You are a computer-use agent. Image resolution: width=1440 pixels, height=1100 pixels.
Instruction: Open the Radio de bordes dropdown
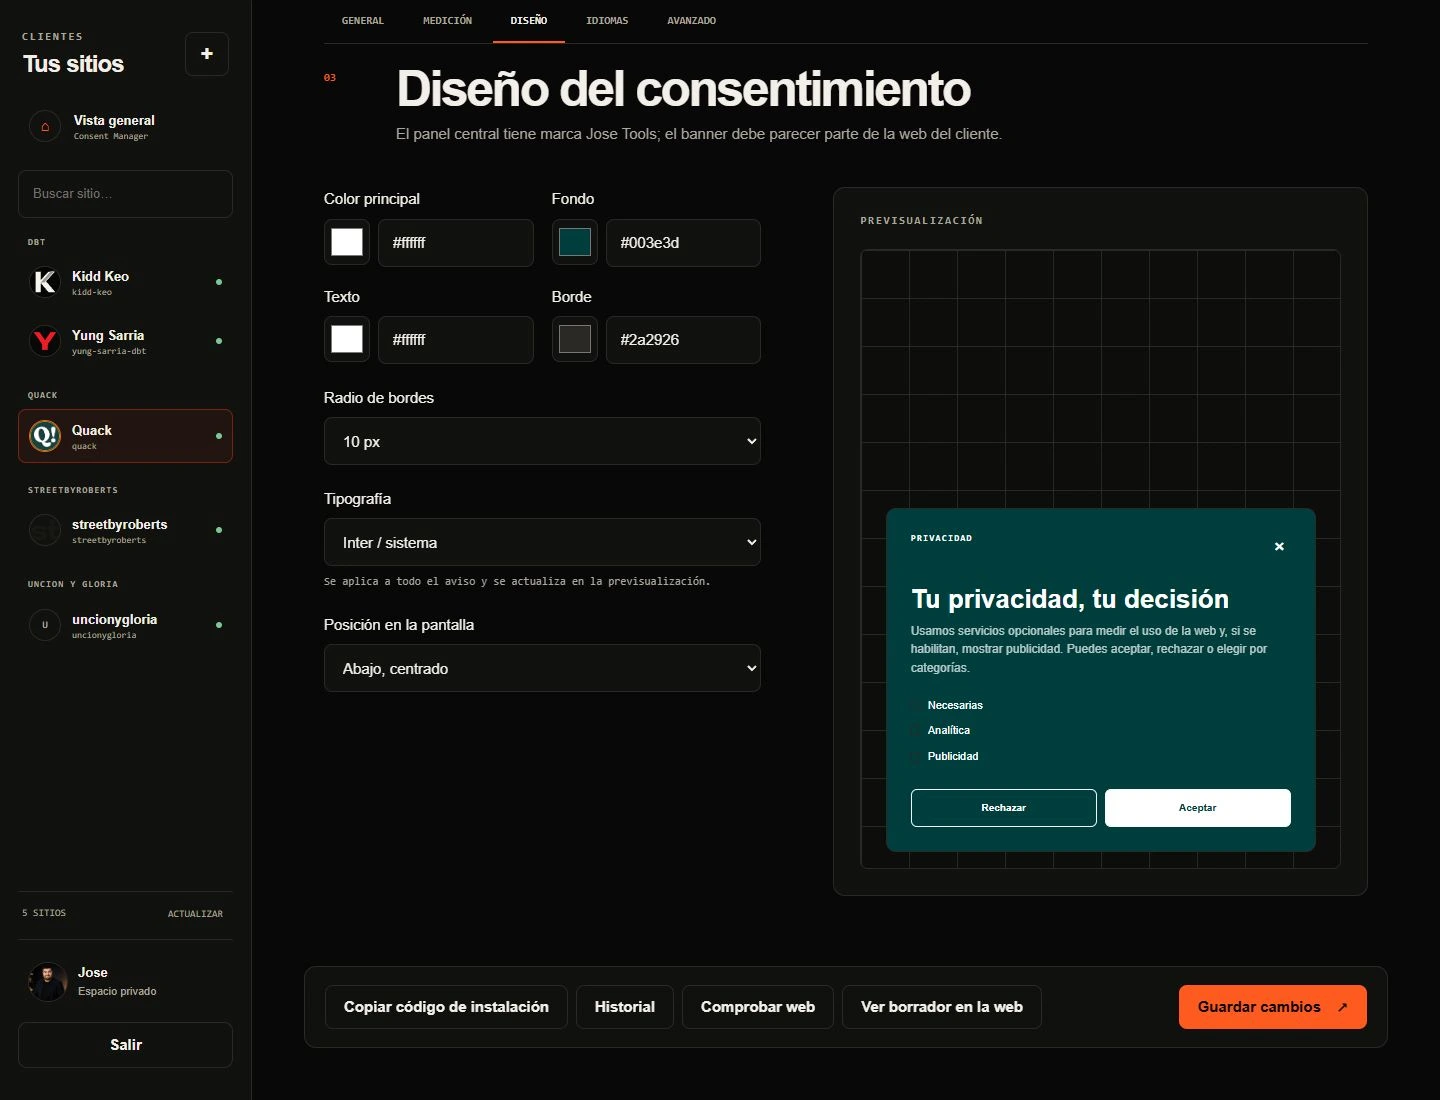542,441
